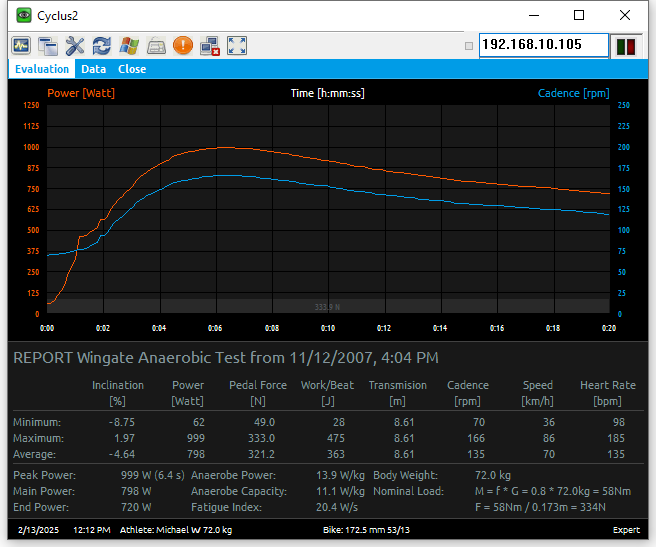Screen dimensions: 656x547
Task: Click the orange exclamation warning icon
Action: coord(183,46)
